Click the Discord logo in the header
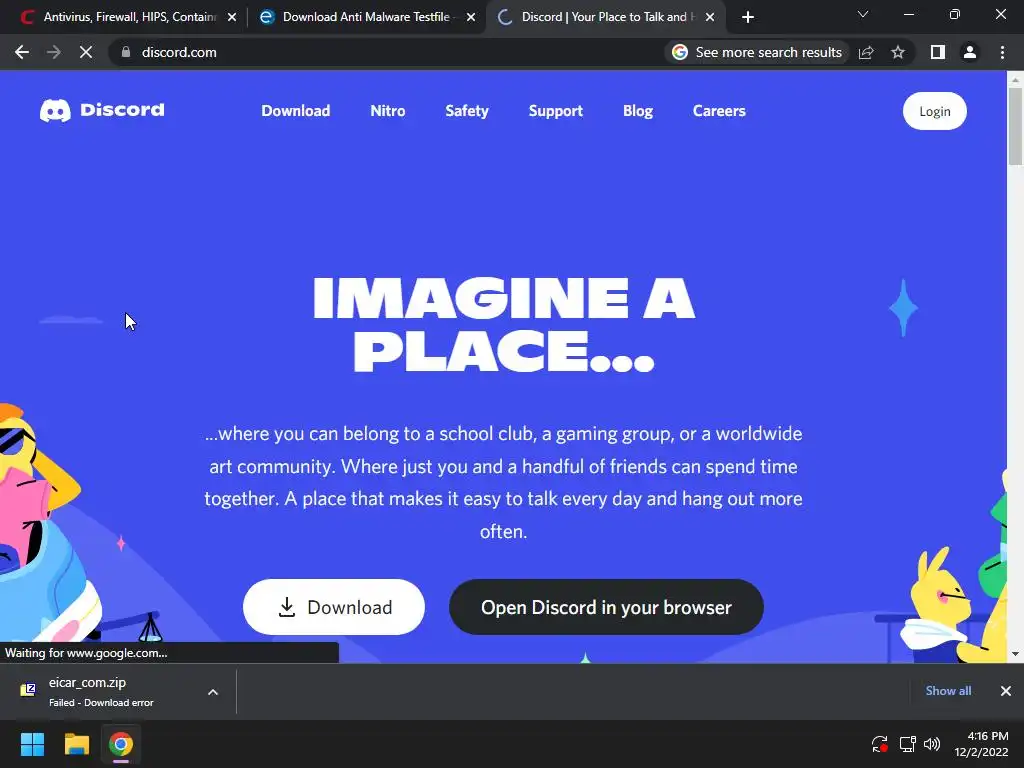 [x=103, y=110]
